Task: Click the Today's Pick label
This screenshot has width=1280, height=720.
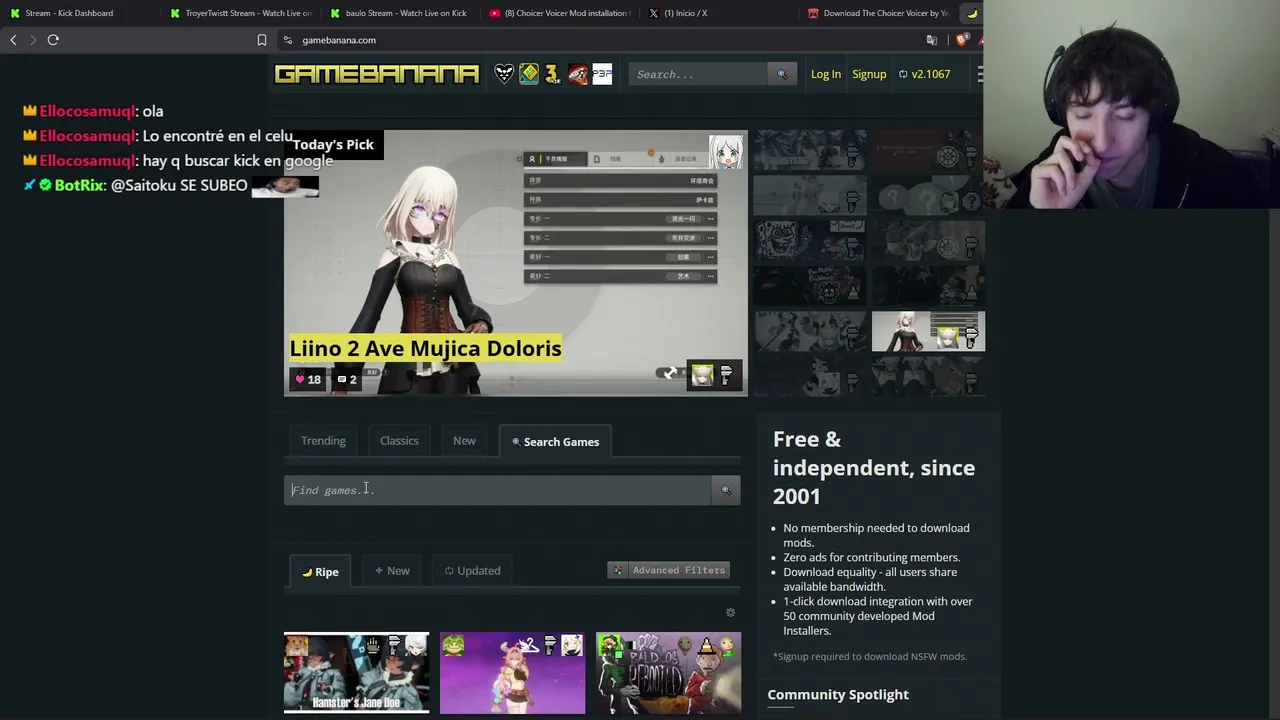Action: (x=333, y=145)
